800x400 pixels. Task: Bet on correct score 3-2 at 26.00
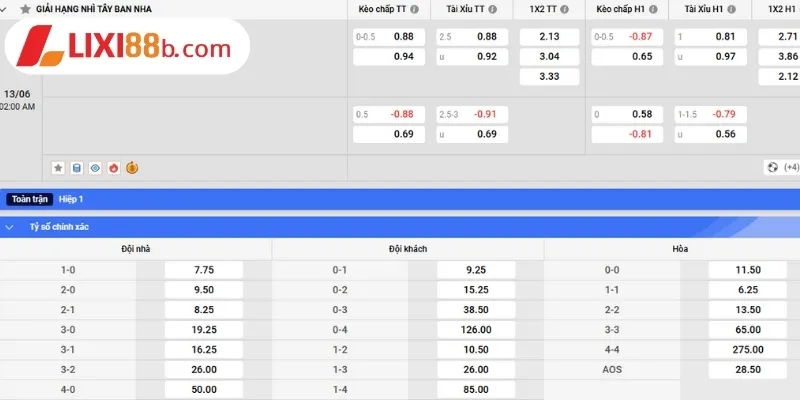204,369
